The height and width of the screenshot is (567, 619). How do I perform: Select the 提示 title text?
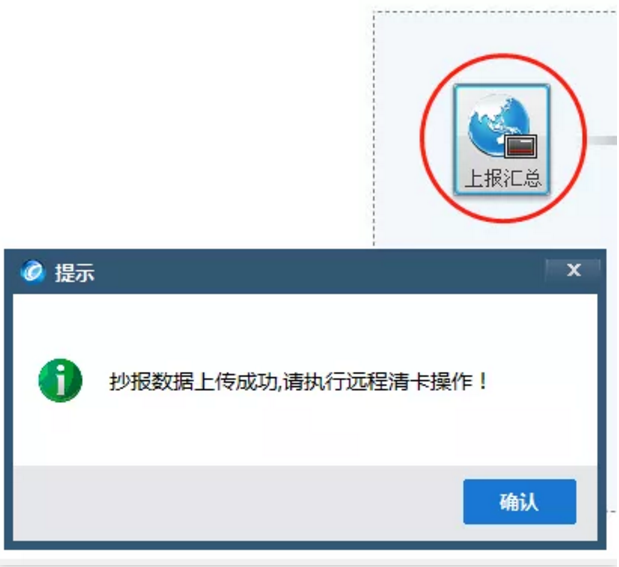(75, 272)
